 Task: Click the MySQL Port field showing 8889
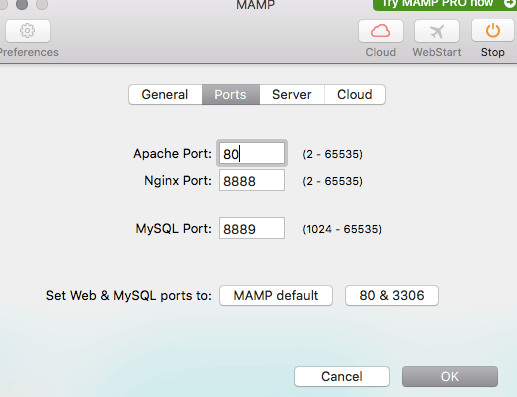point(252,228)
